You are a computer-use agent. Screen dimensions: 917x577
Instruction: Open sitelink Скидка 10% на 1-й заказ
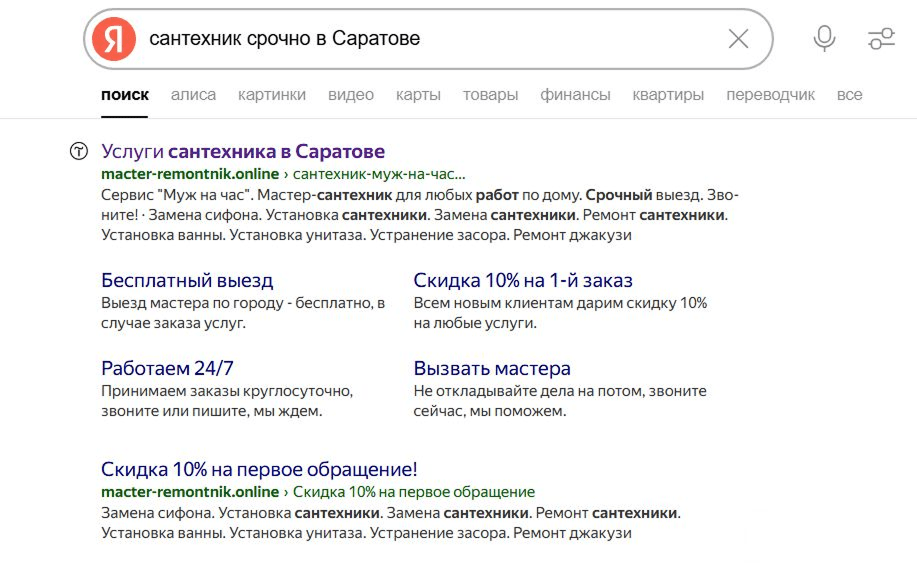pos(523,281)
